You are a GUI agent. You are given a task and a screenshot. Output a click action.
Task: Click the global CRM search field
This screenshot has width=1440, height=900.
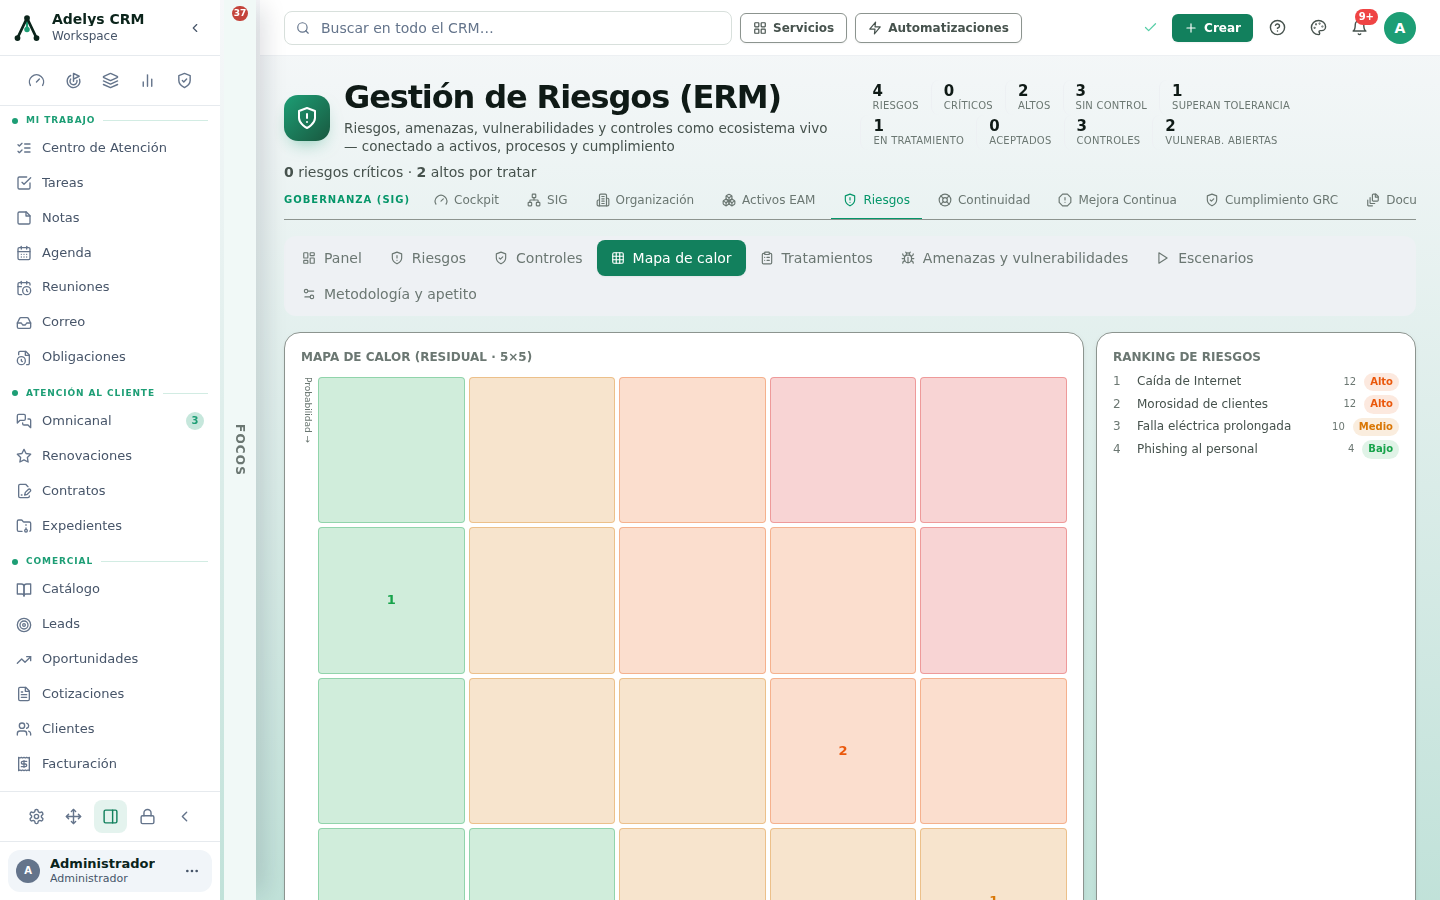point(508,28)
